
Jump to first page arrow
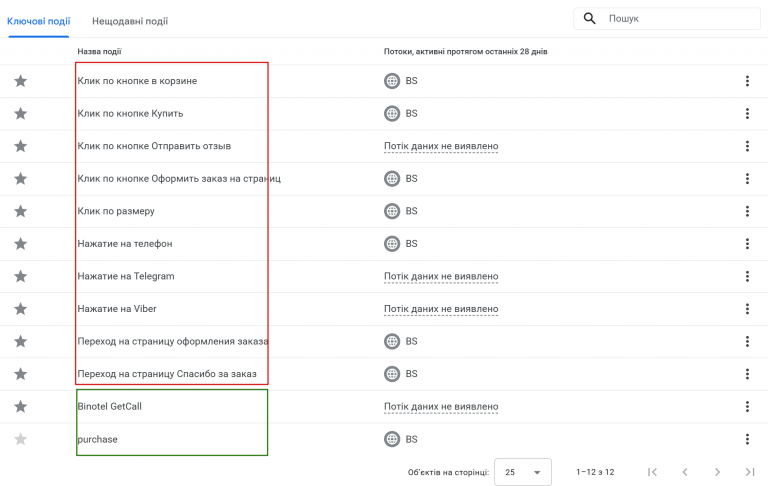652,472
